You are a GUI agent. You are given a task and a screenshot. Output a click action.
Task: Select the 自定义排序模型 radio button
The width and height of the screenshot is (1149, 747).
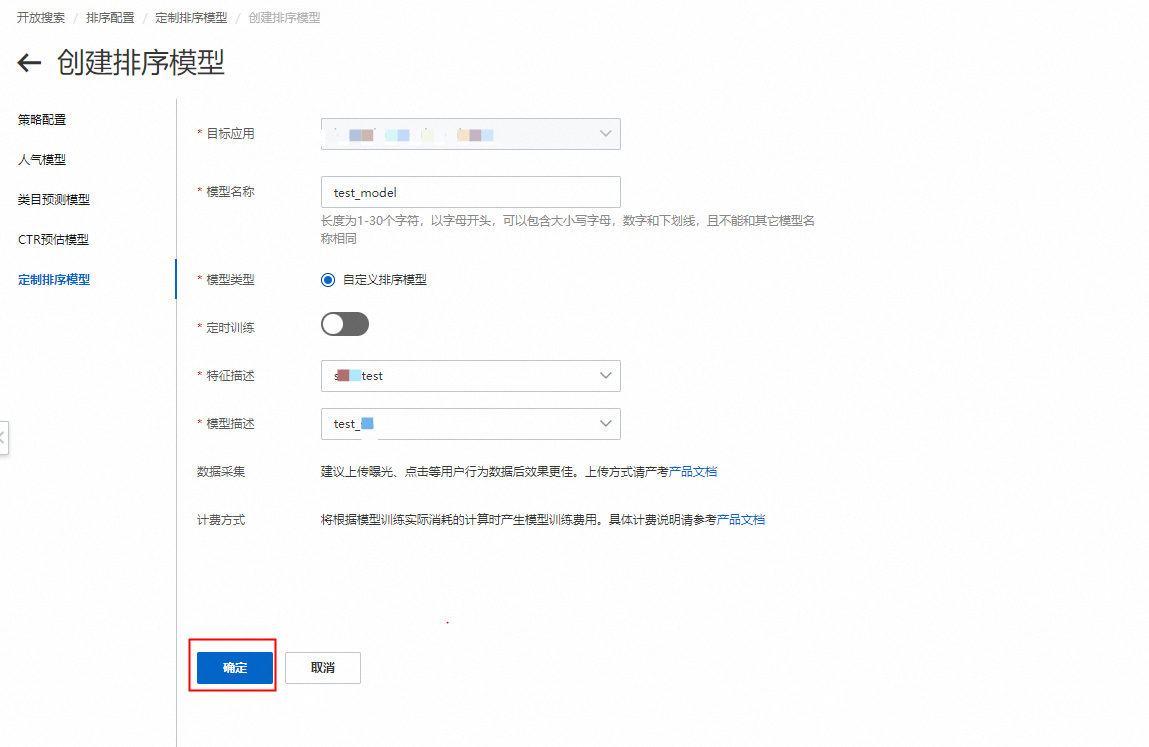click(x=328, y=280)
